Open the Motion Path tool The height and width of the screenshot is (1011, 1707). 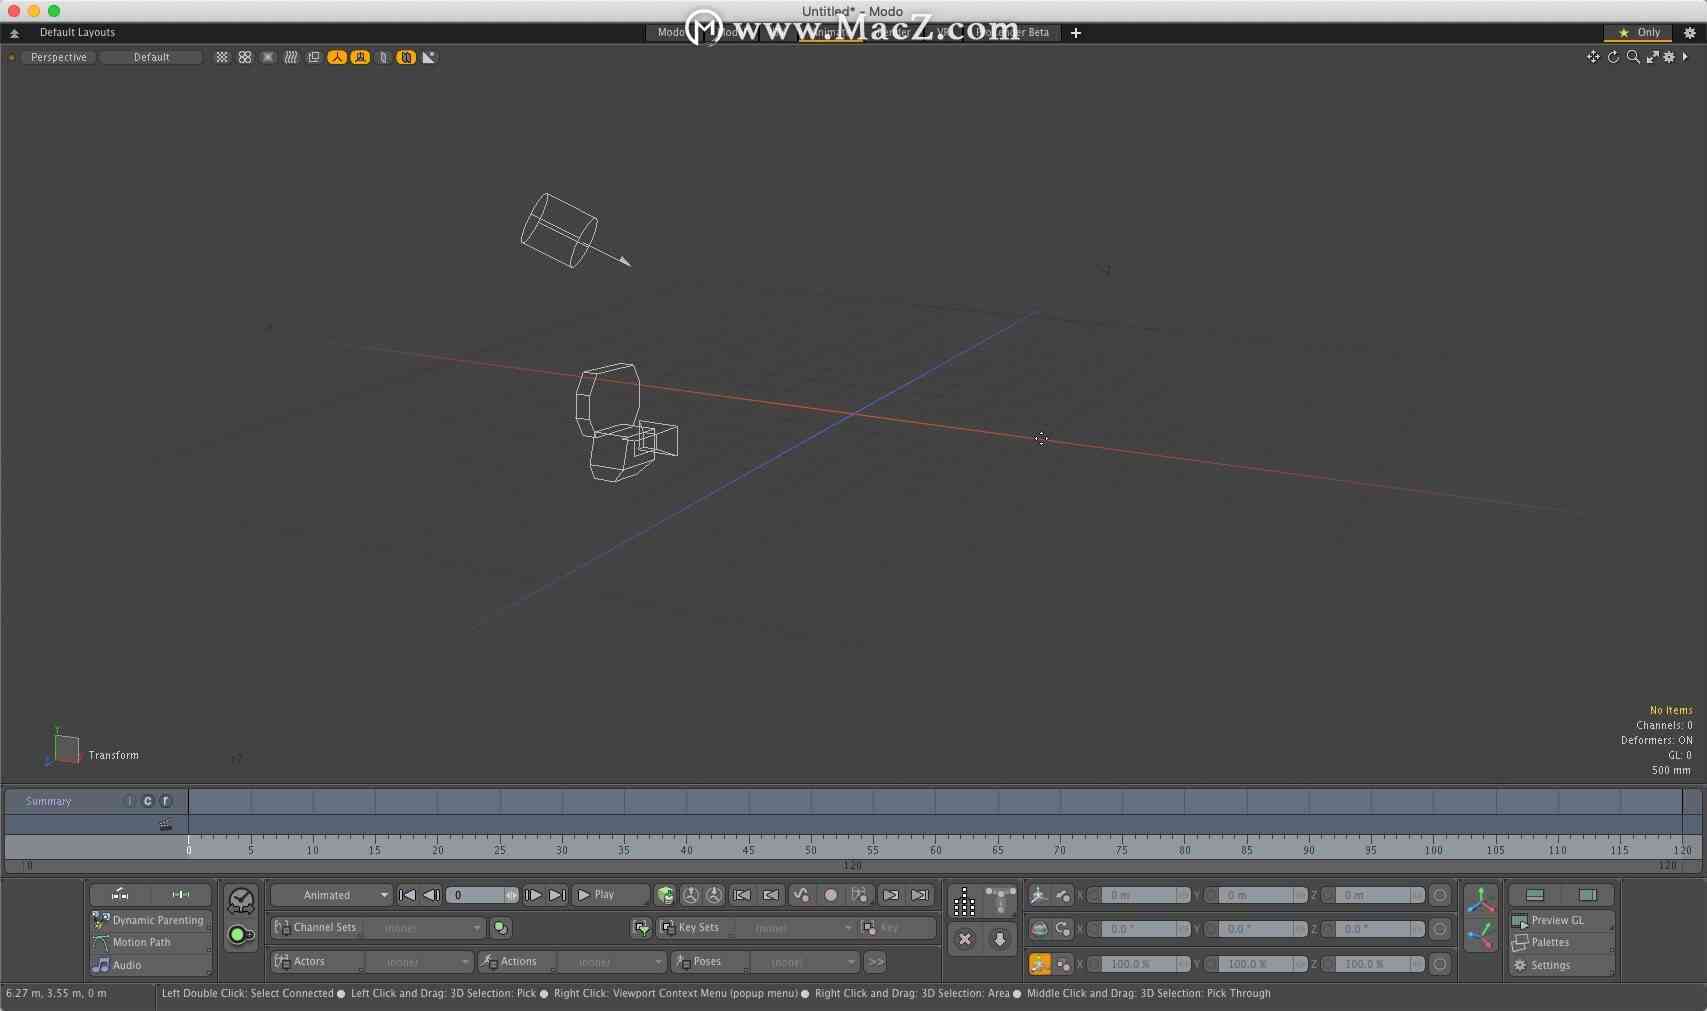[150, 942]
